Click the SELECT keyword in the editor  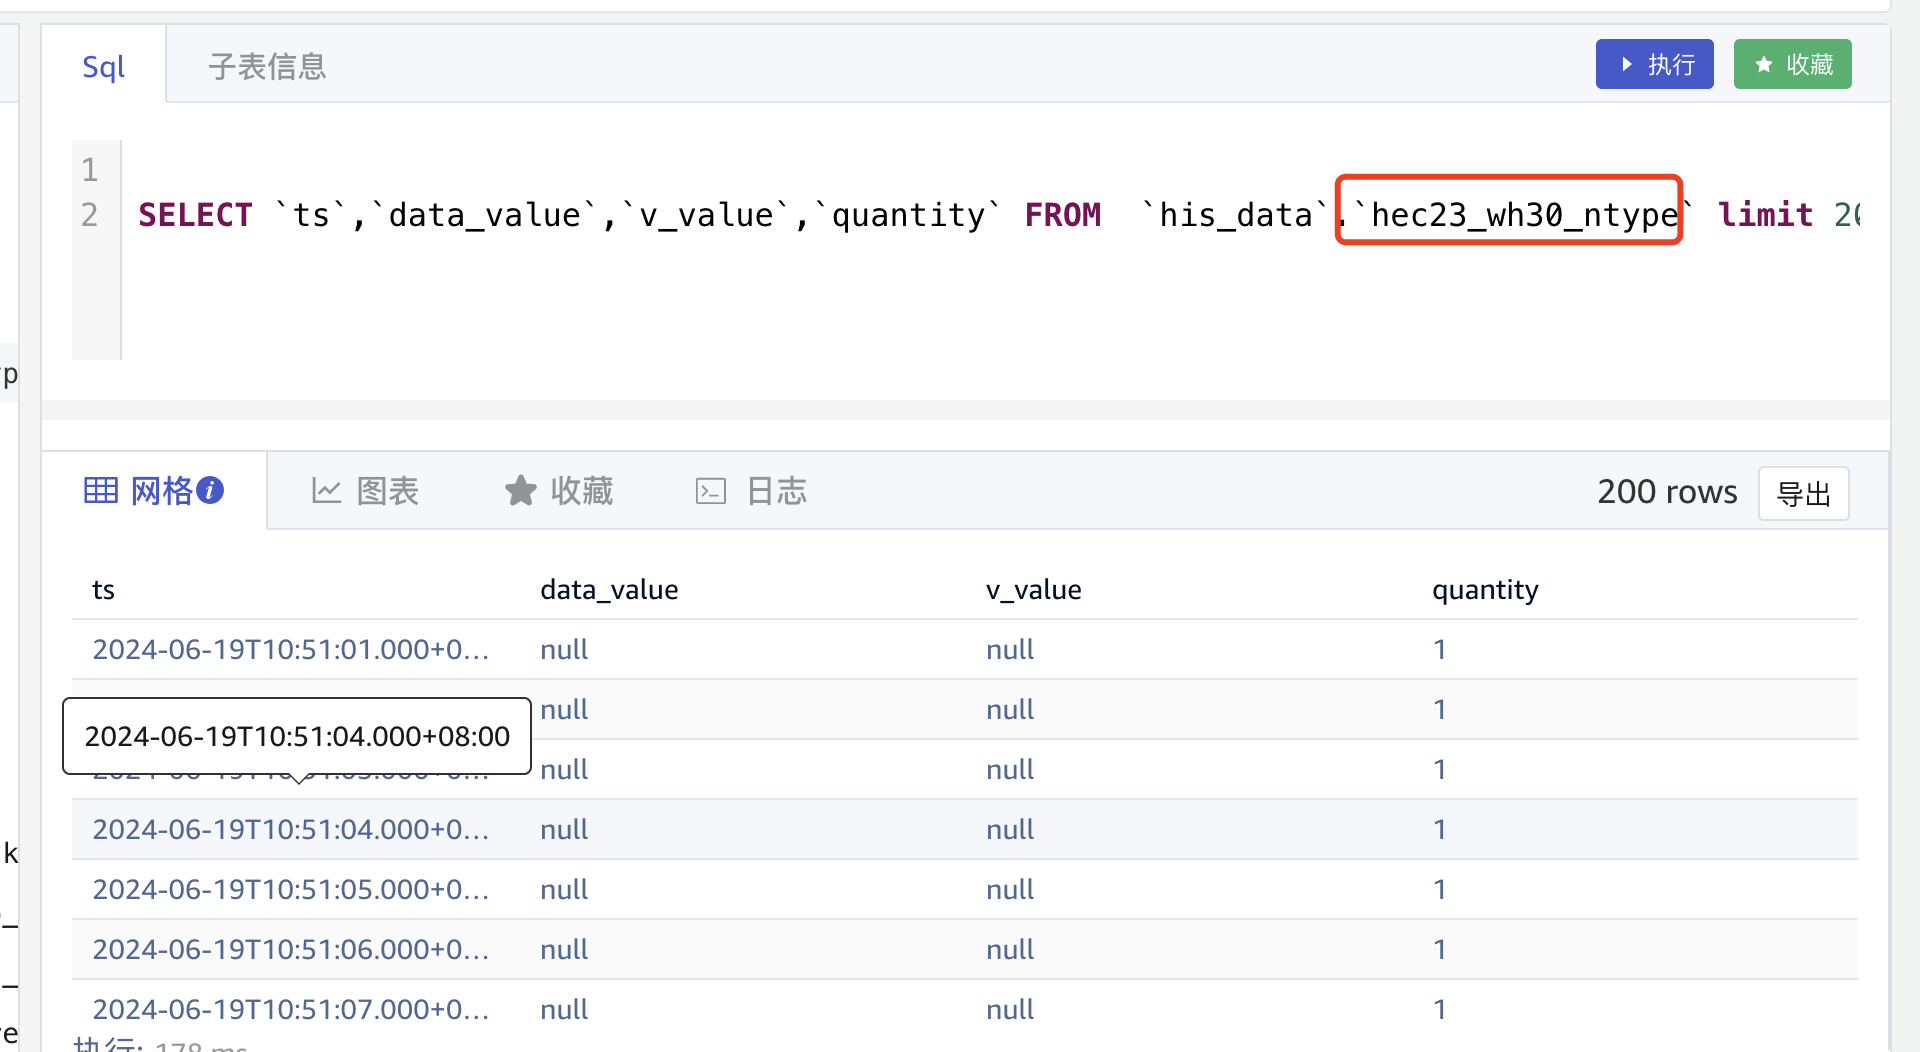coord(195,215)
